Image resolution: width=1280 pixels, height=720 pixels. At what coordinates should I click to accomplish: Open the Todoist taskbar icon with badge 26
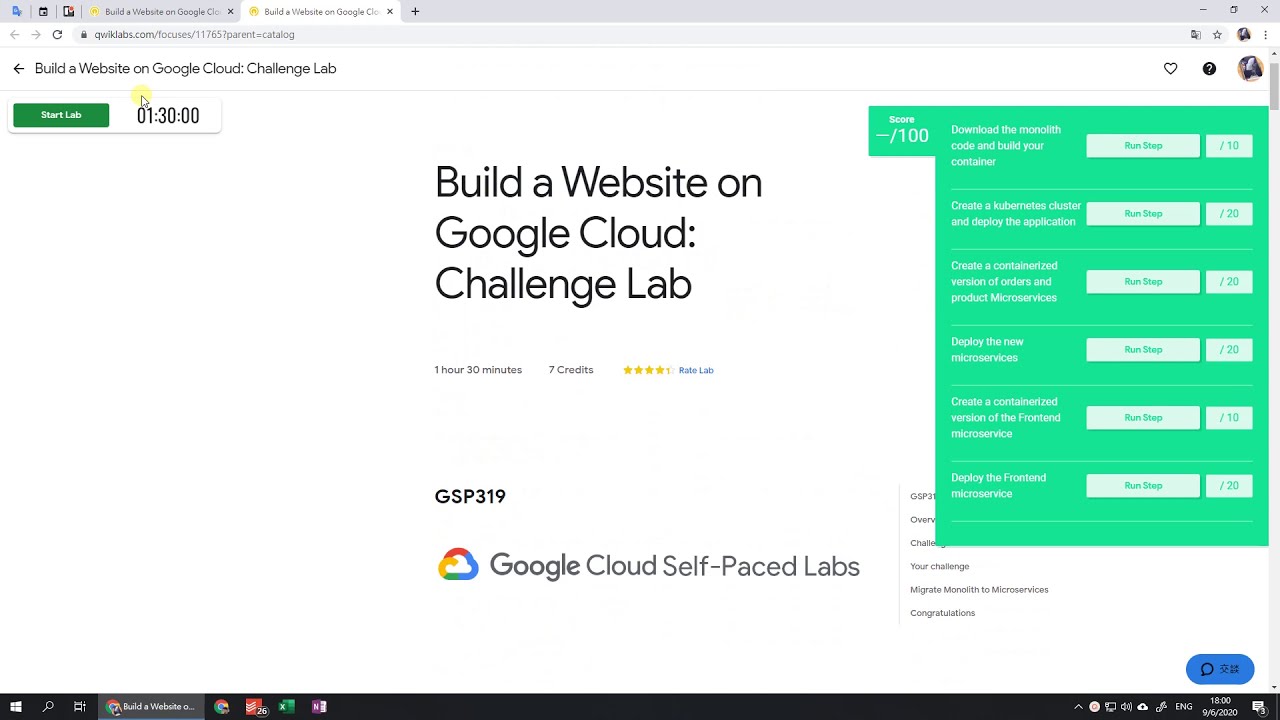tap(255, 707)
